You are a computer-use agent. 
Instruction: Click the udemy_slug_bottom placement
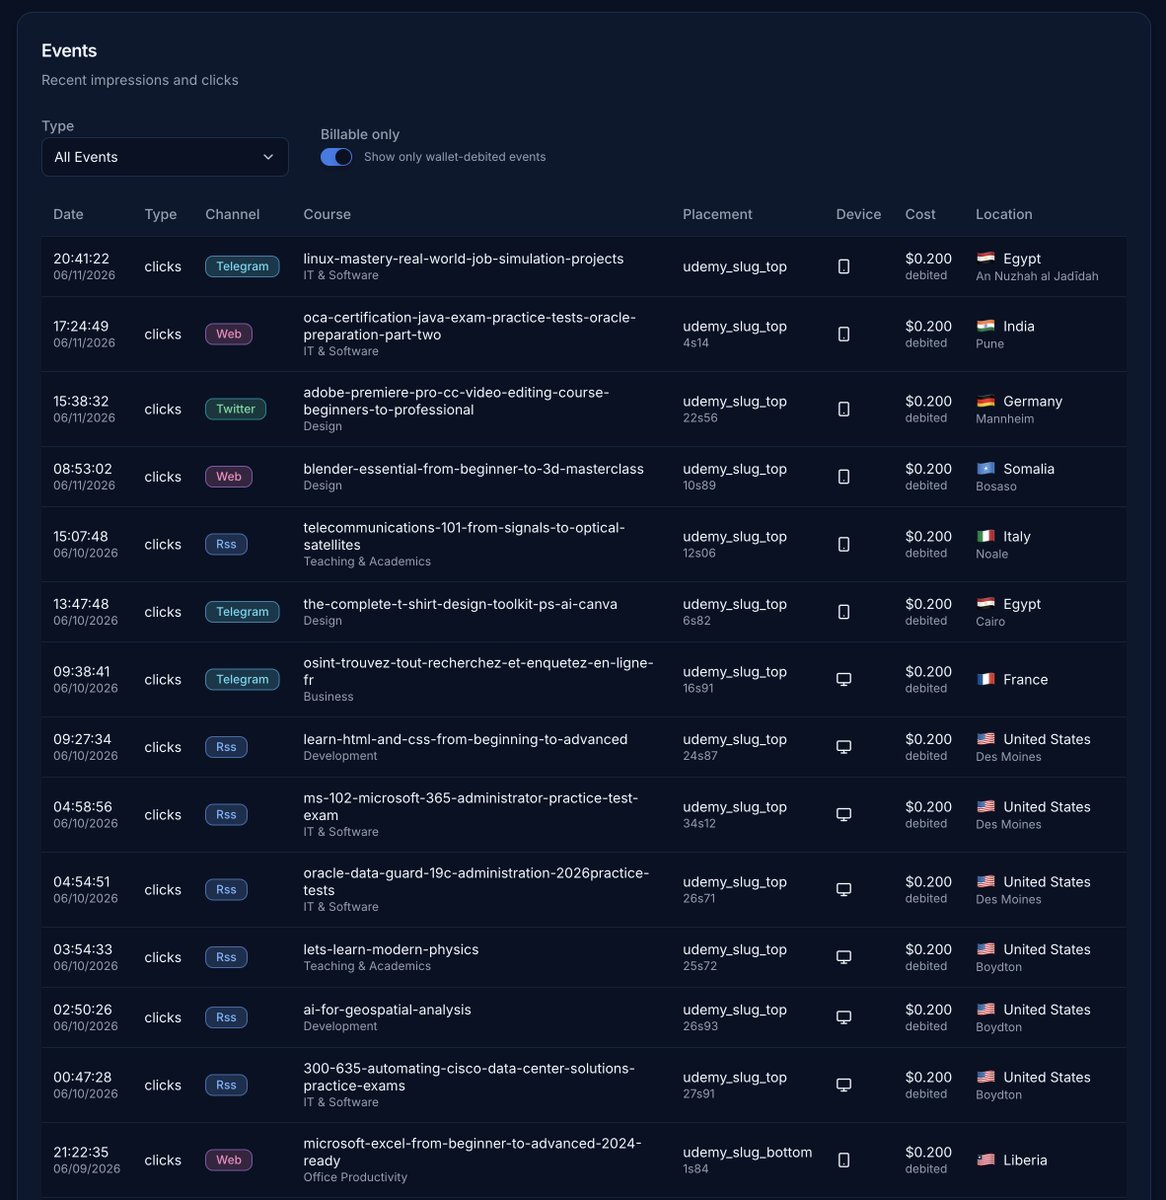747,1152
